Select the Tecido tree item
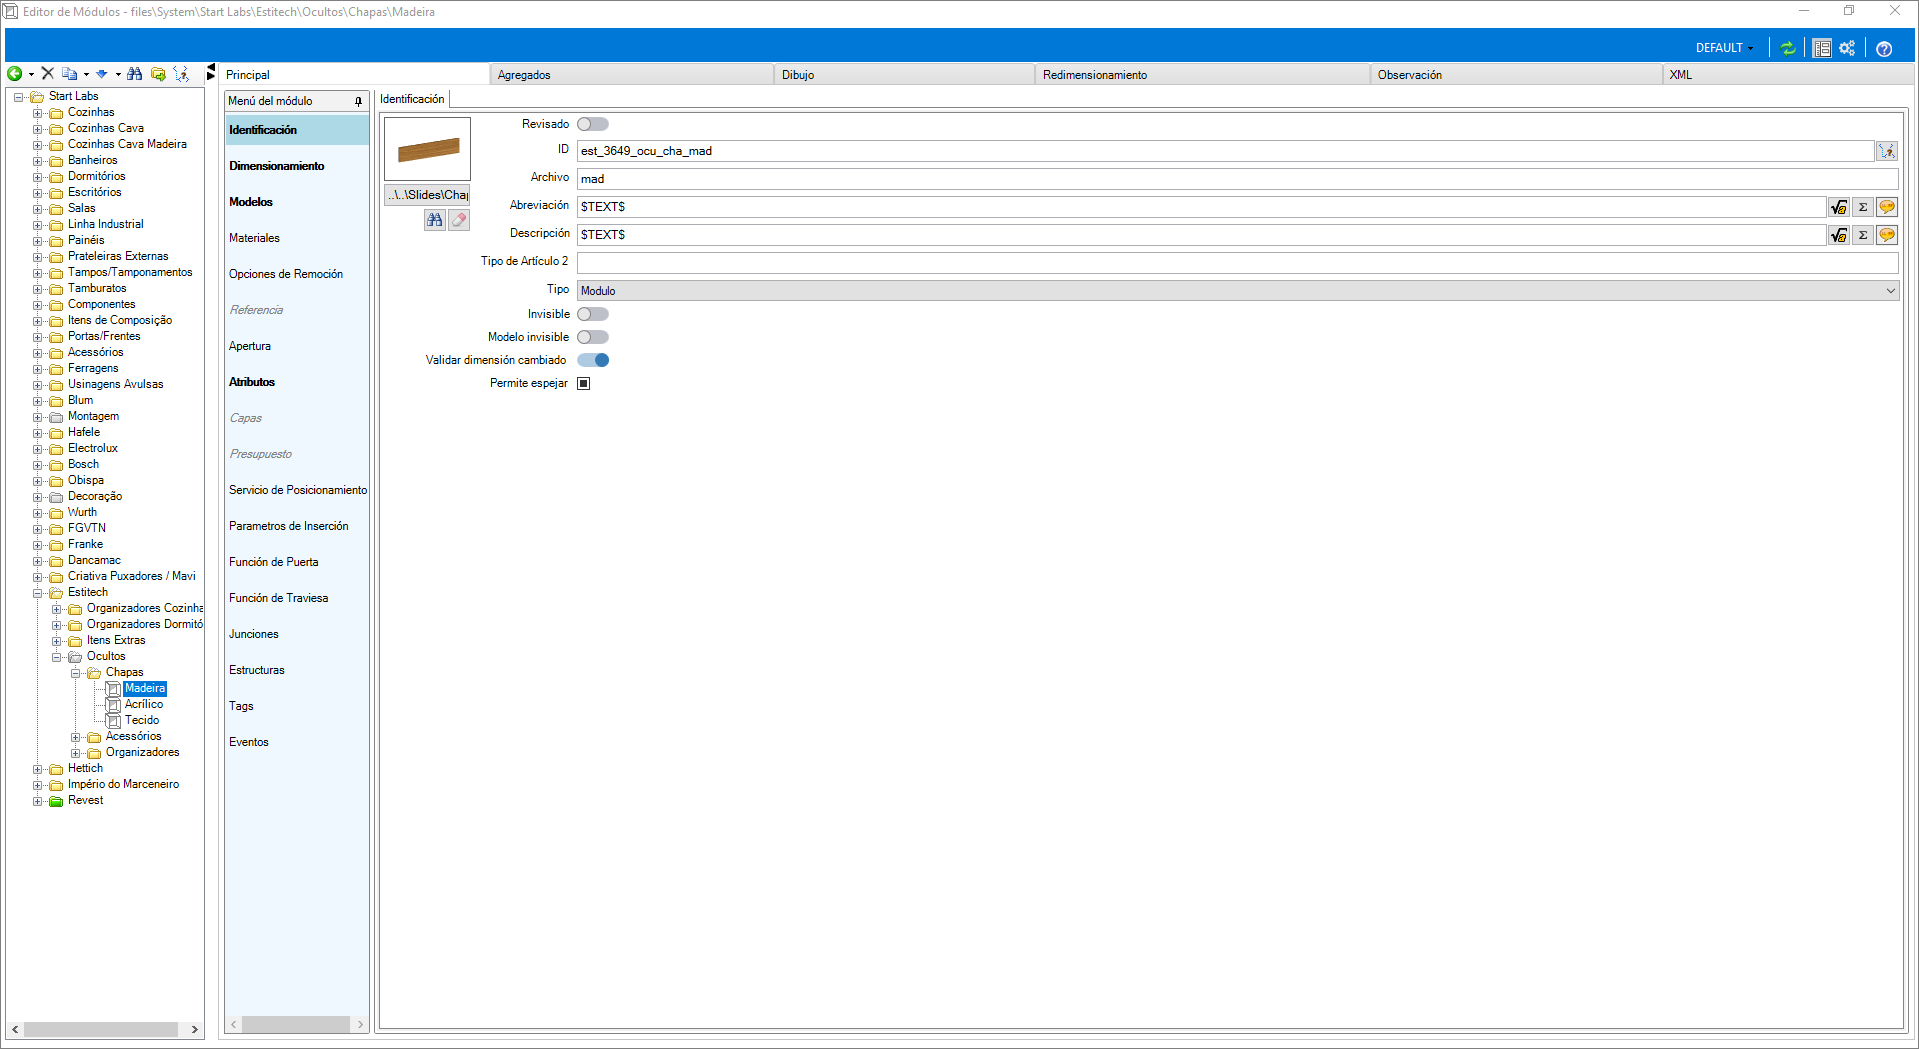This screenshot has height=1049, width=1919. (x=142, y=721)
